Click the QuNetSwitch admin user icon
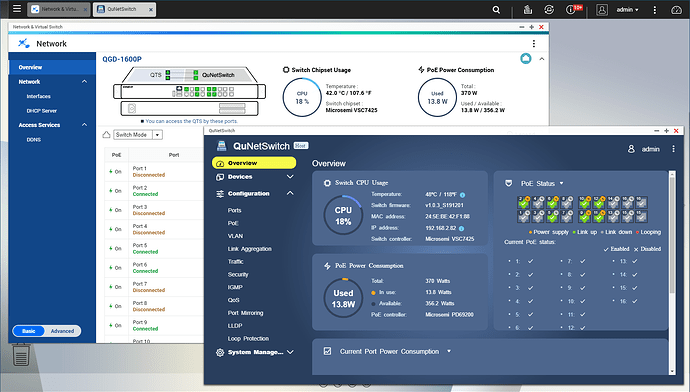690x392 pixels. 631,149
